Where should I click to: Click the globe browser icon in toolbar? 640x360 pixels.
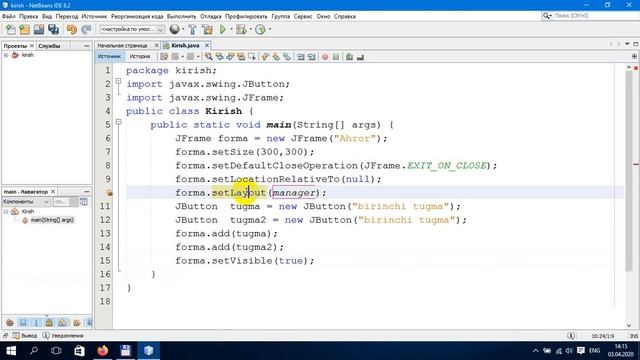pyautogui.click(x=175, y=29)
